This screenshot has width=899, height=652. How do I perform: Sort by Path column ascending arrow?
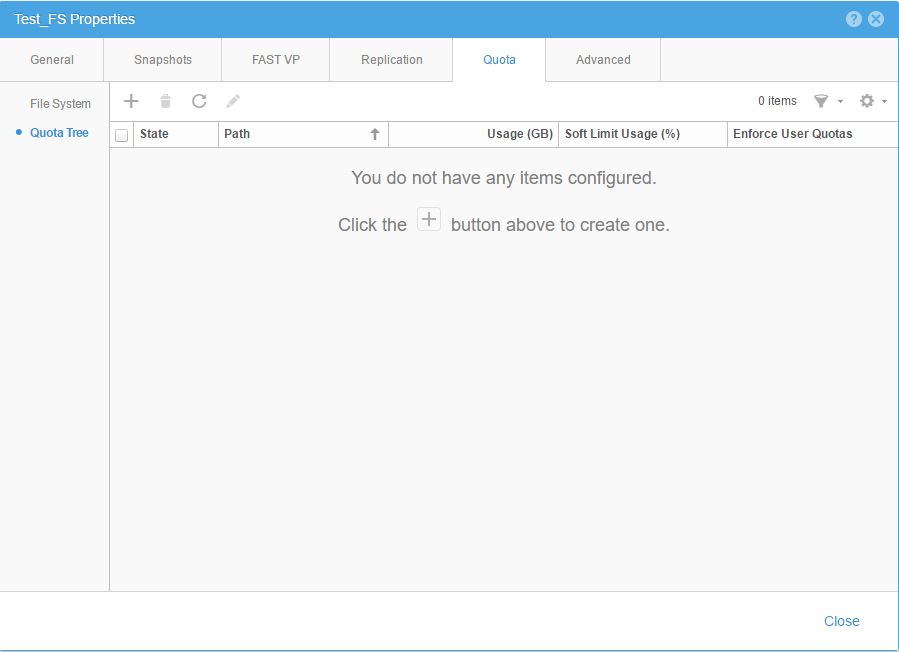coord(375,134)
